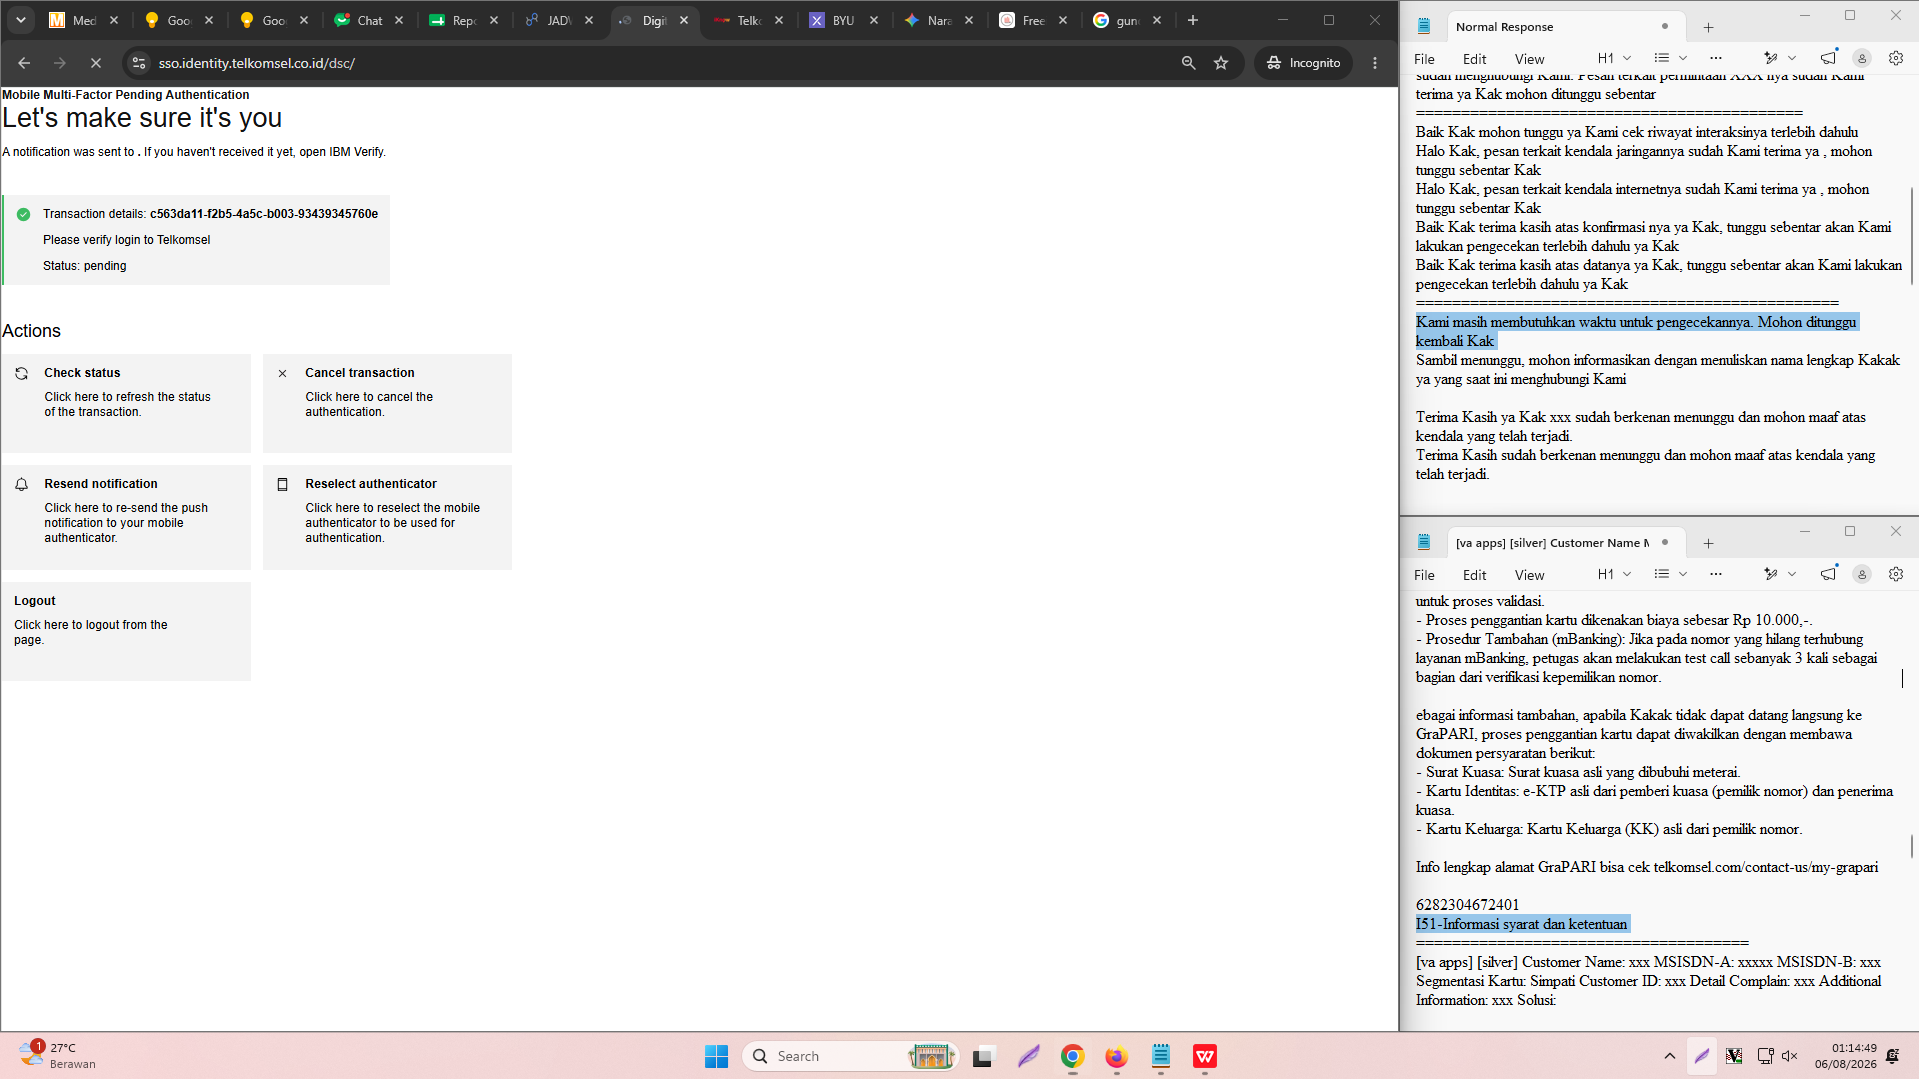Expand rewrite arrow dropdown in Normal Response notepad
The height and width of the screenshot is (1079, 1919).
coord(1792,58)
